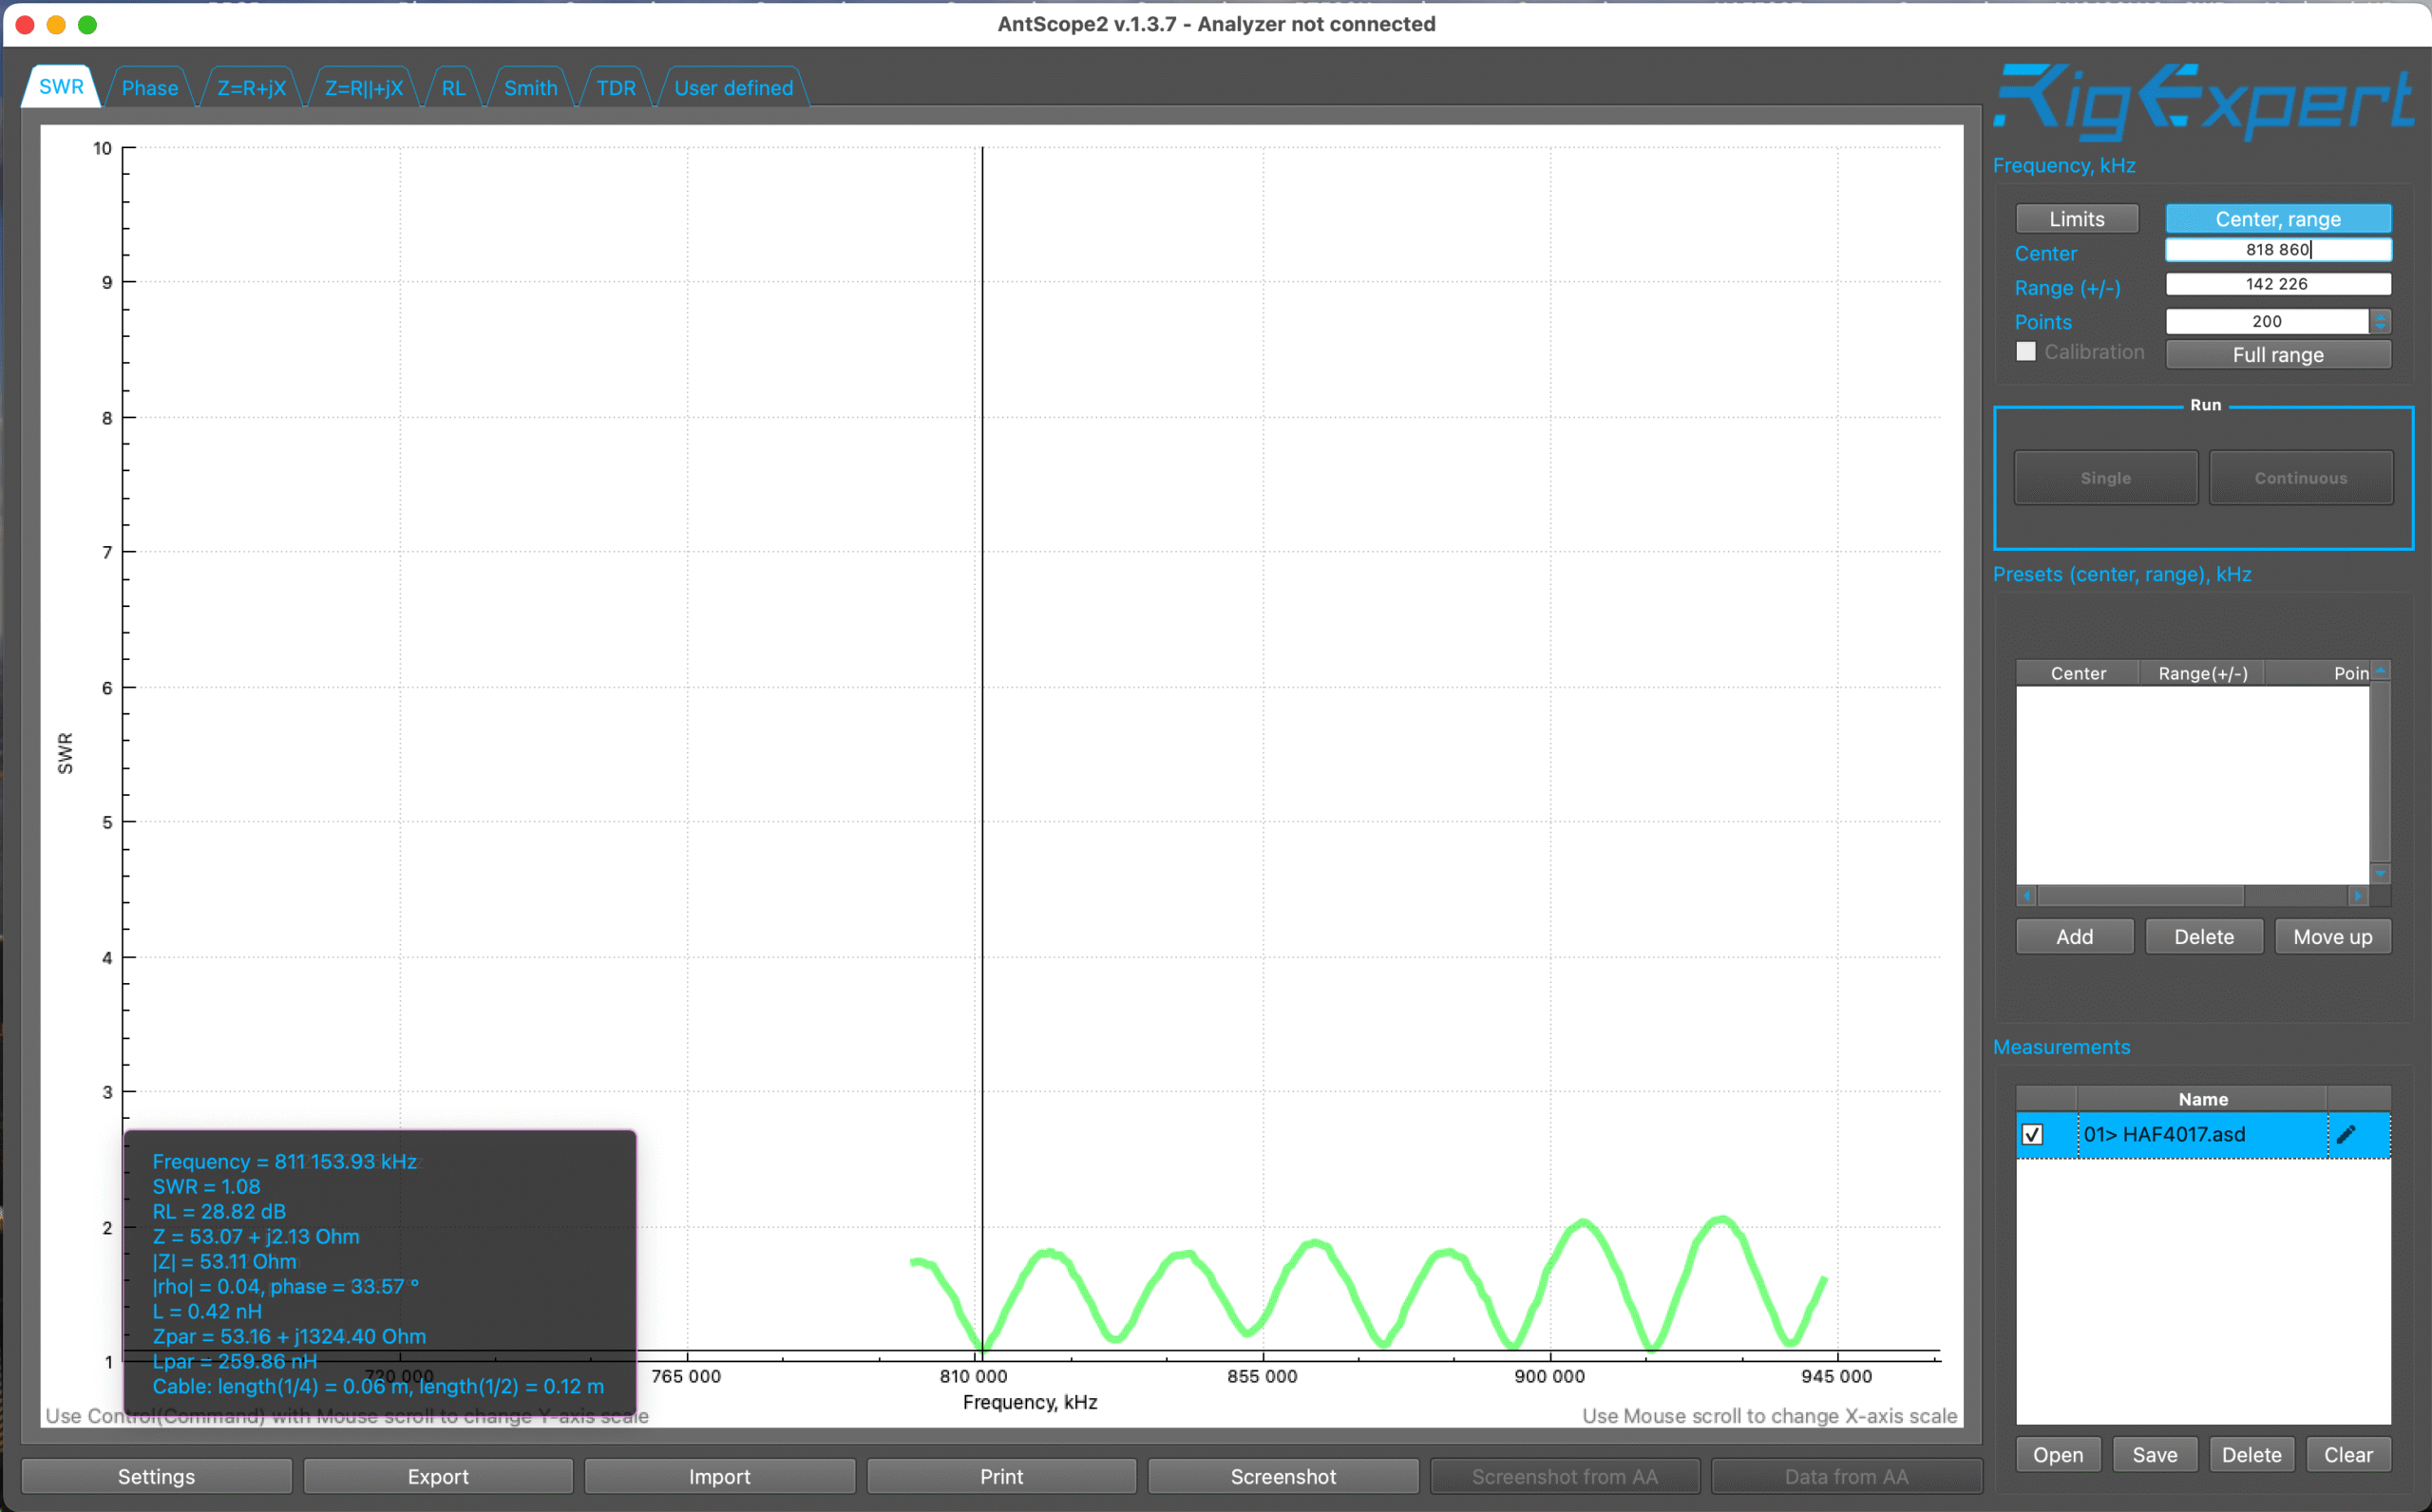Click the RigExpert logo
The image size is (2432, 1512).
[x=2203, y=103]
